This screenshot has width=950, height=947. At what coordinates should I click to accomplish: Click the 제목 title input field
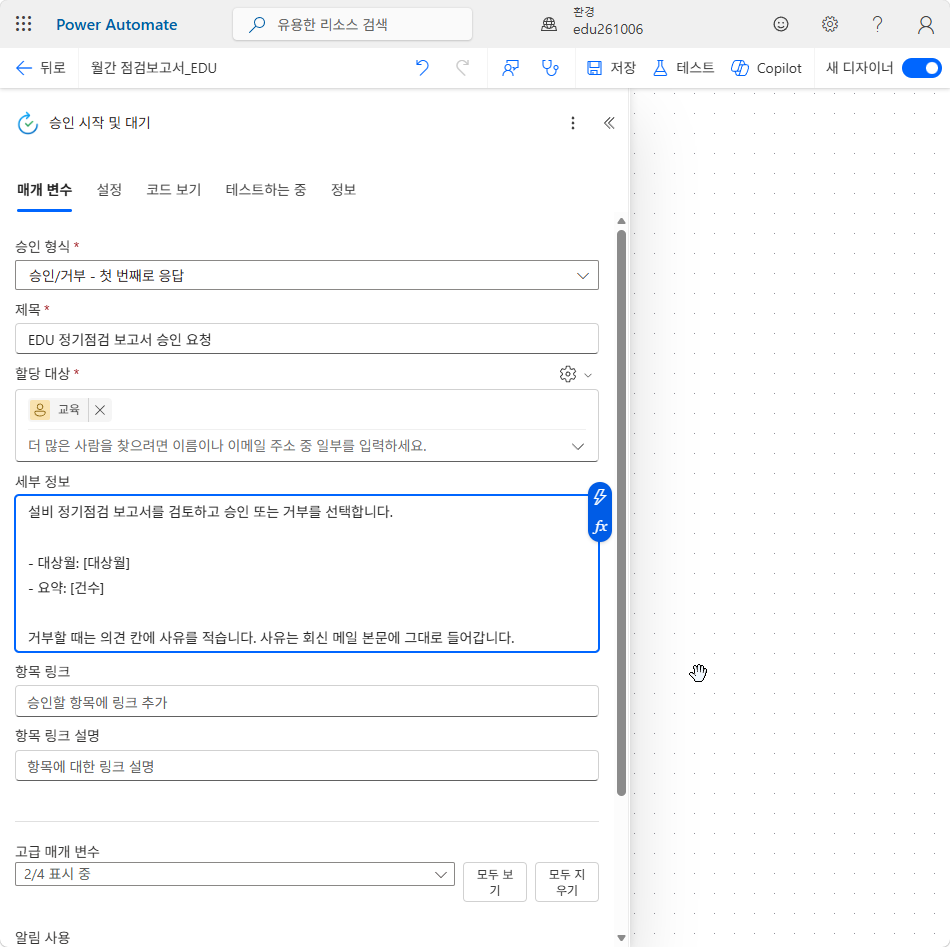click(307, 339)
